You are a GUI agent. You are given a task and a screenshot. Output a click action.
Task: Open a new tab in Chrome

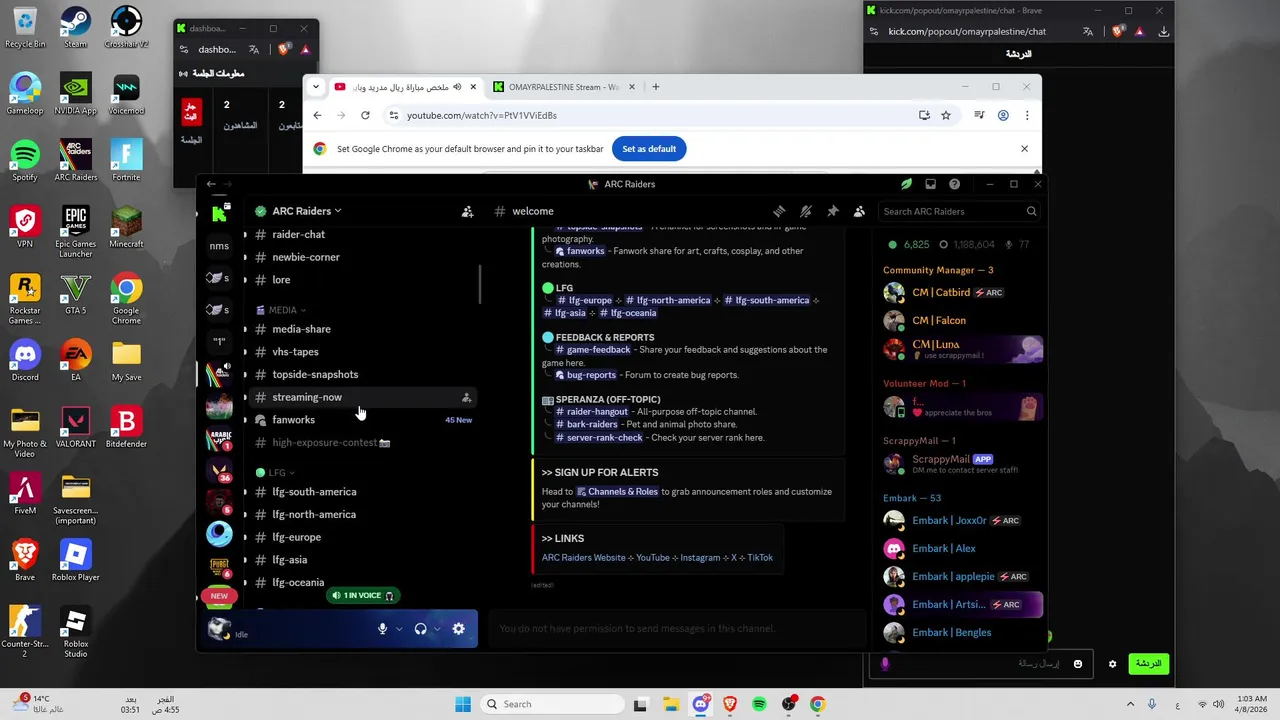click(x=656, y=87)
